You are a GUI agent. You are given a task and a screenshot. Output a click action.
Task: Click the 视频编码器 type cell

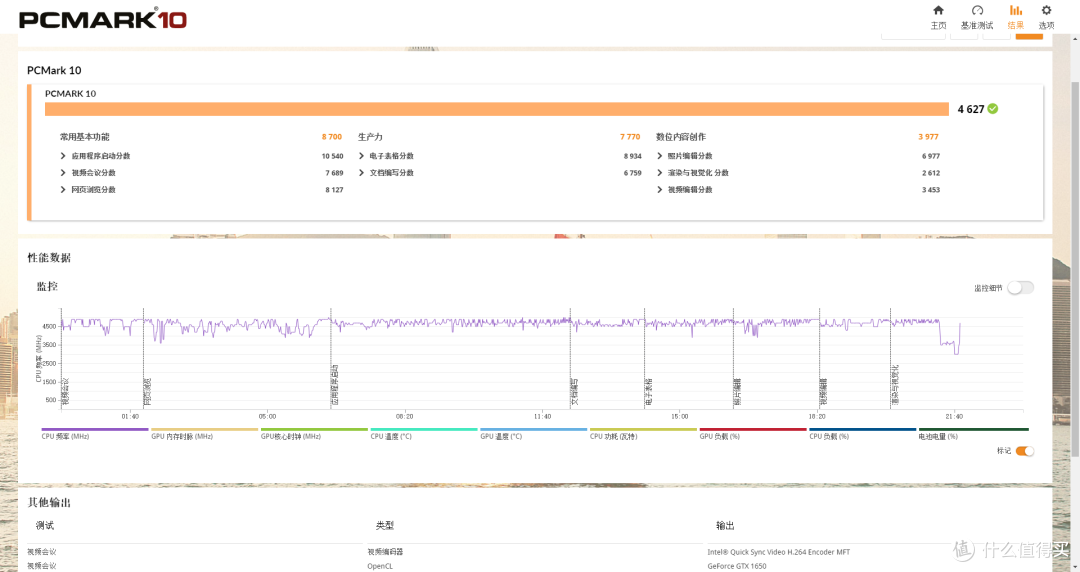click(x=385, y=552)
